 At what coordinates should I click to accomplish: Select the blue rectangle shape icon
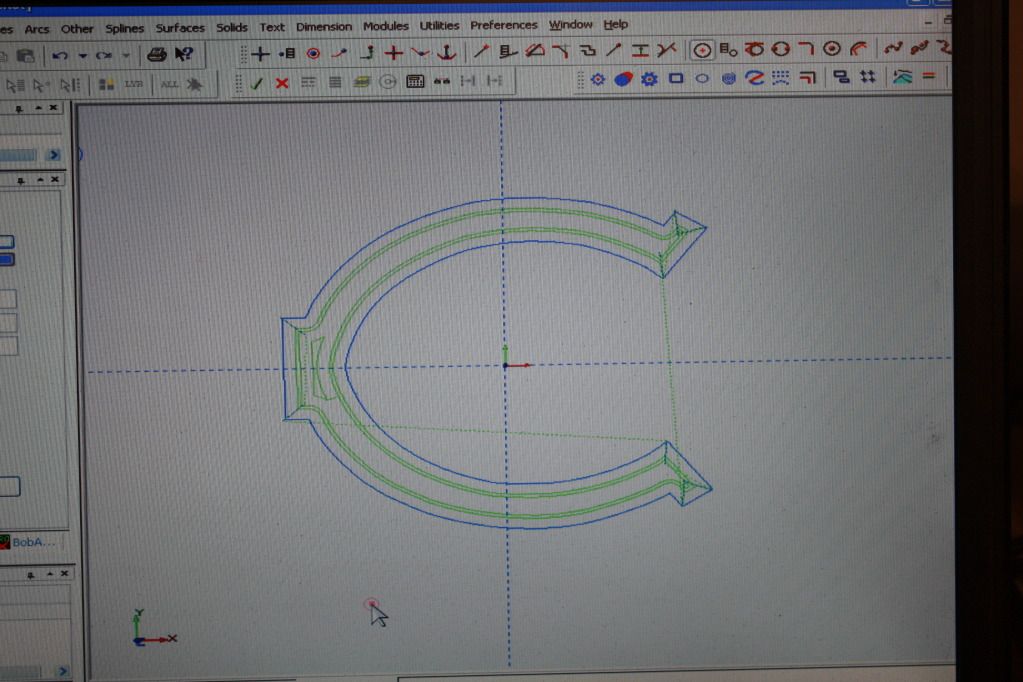coord(676,78)
